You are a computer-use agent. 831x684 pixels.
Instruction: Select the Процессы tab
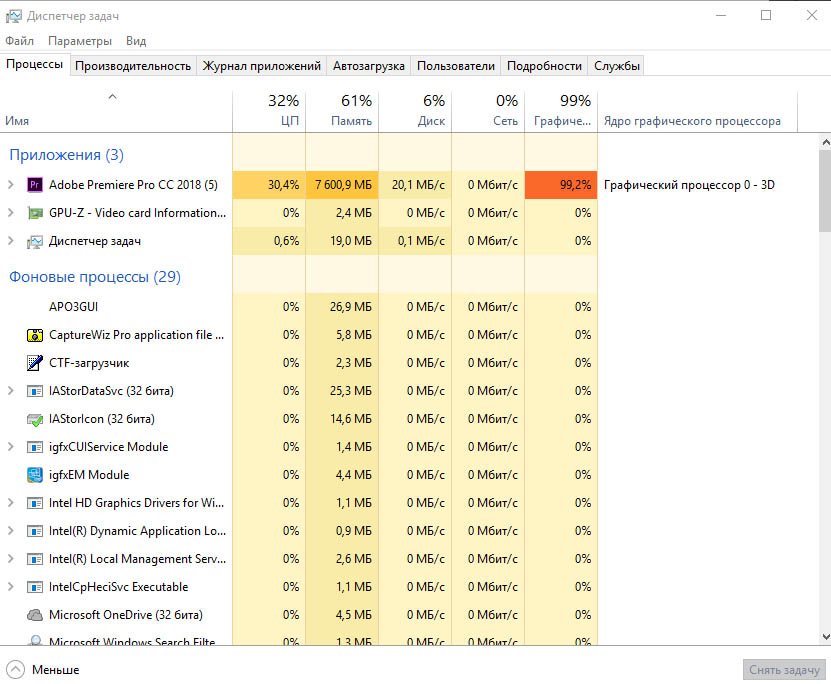tap(34, 64)
